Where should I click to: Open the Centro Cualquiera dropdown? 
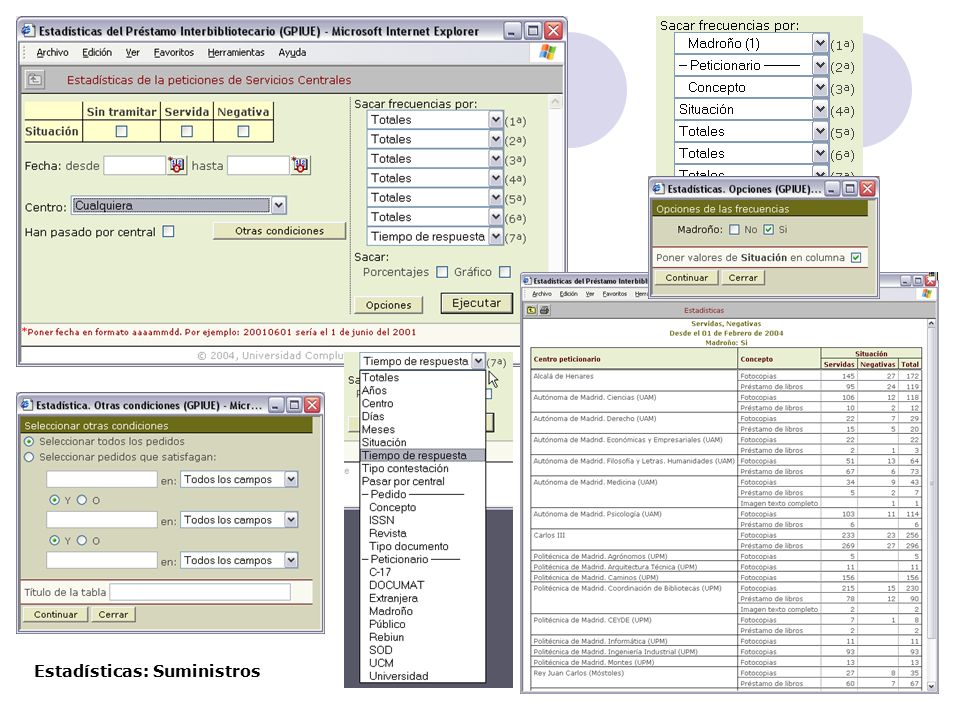pyautogui.click(x=179, y=206)
